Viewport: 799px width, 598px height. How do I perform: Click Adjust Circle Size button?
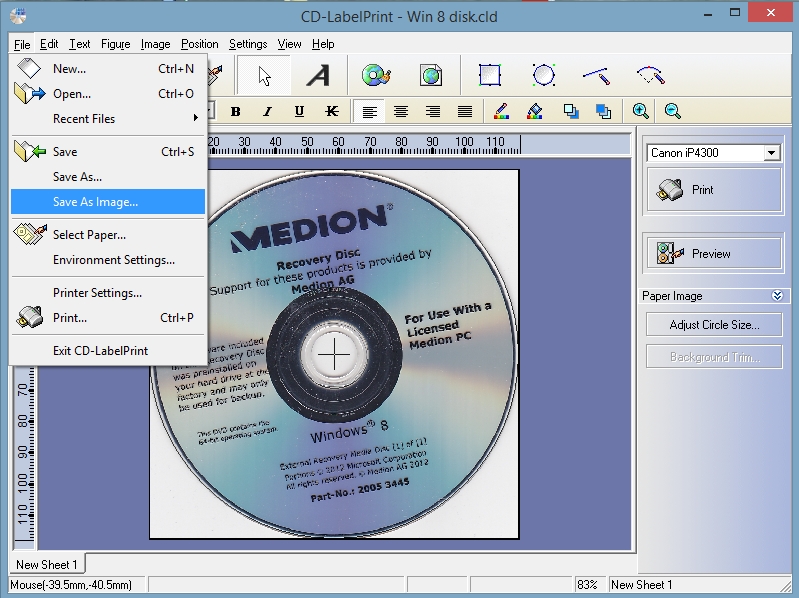[x=714, y=324]
